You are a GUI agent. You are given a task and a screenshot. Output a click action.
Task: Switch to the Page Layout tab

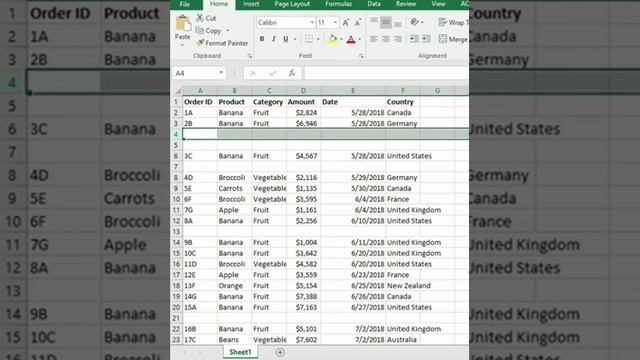(x=292, y=4)
